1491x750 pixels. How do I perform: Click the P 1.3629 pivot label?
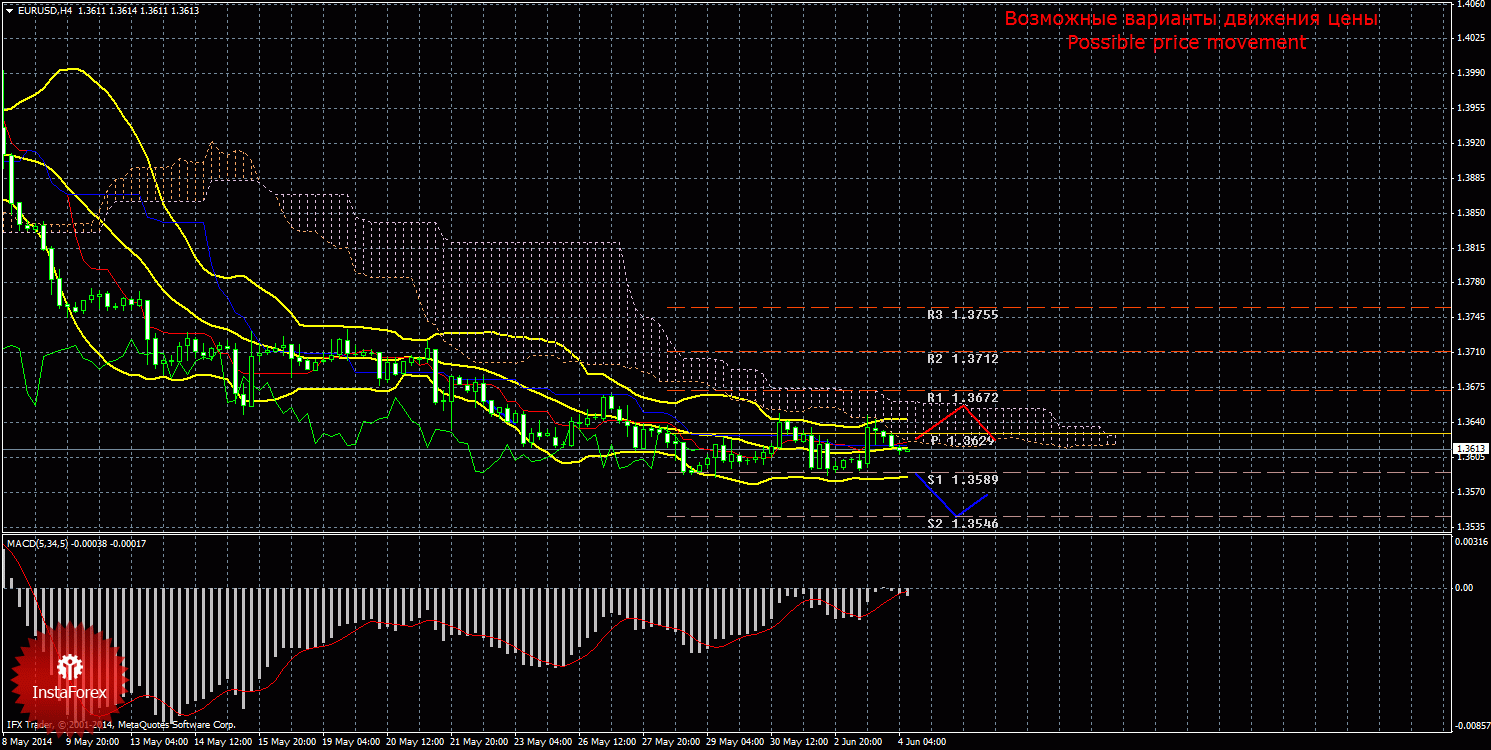pyautogui.click(x=964, y=440)
